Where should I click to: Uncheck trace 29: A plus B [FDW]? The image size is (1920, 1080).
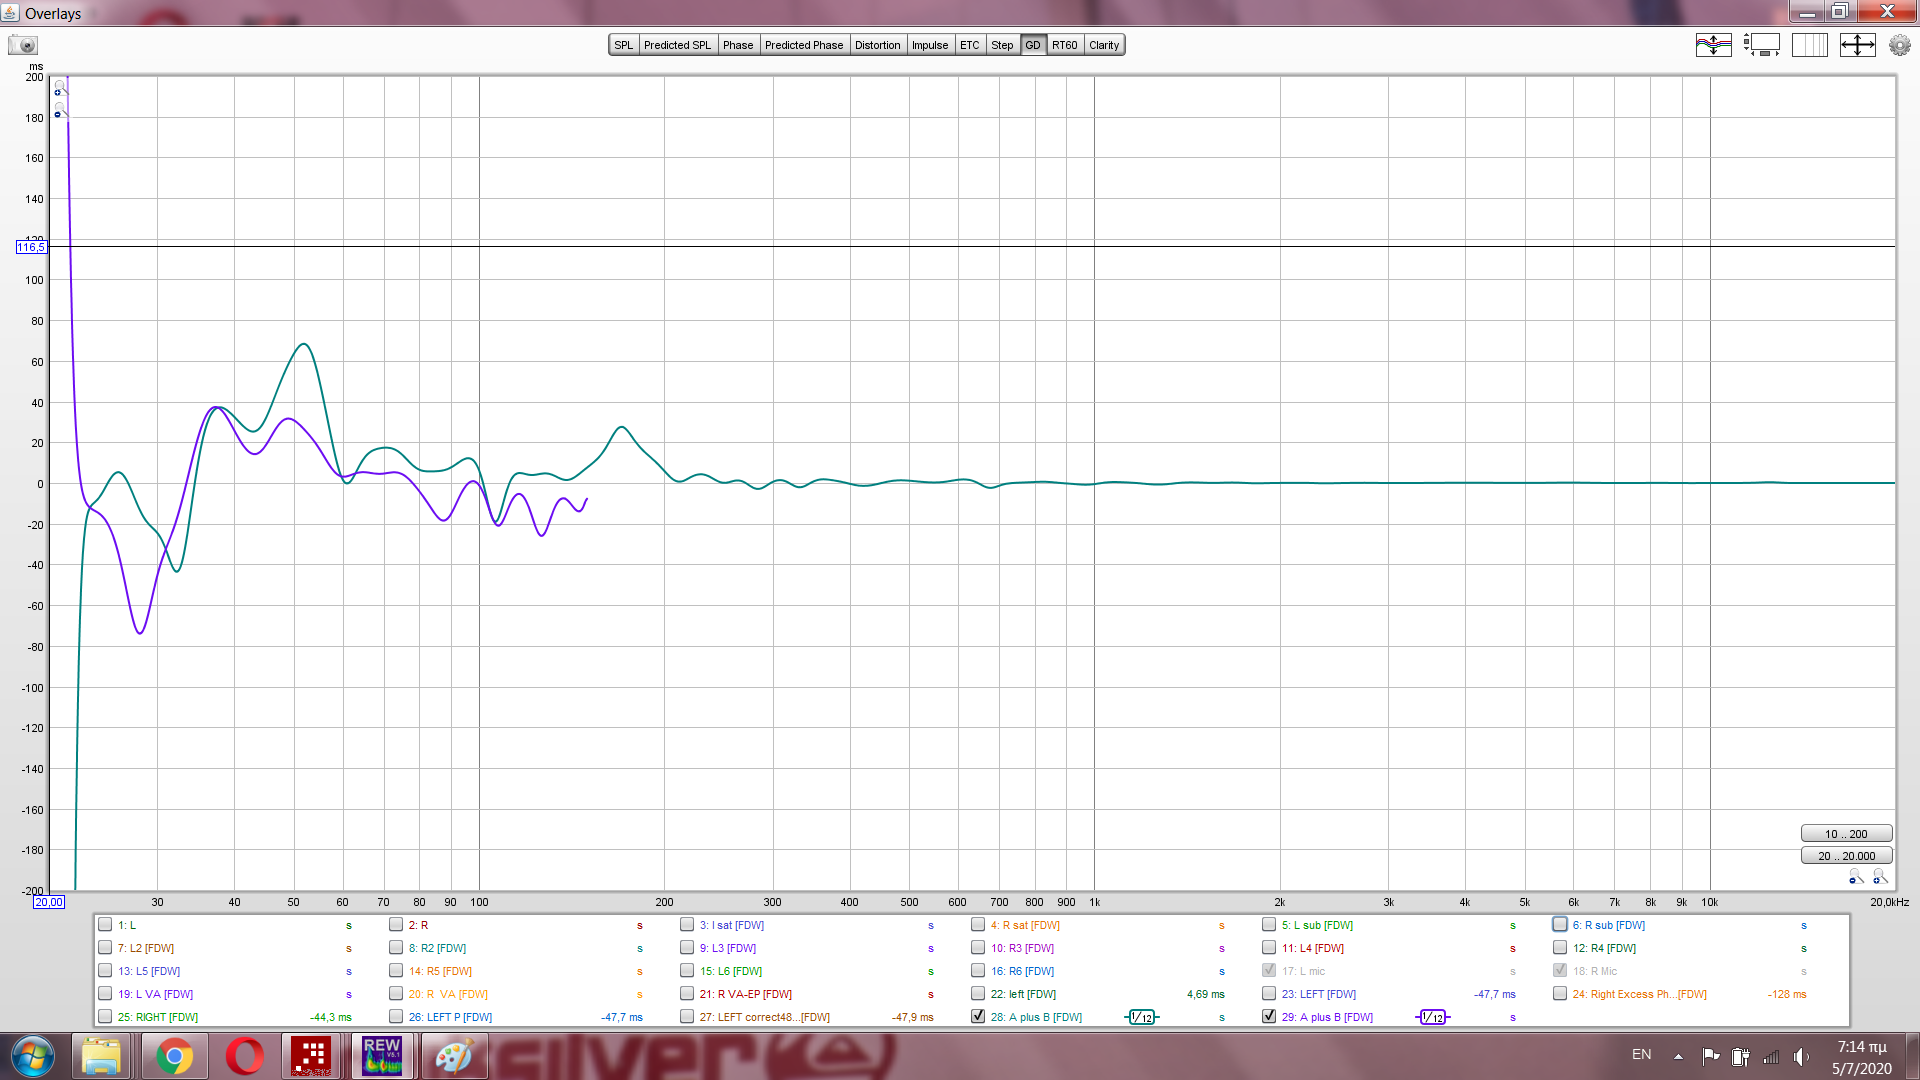(x=1269, y=1016)
